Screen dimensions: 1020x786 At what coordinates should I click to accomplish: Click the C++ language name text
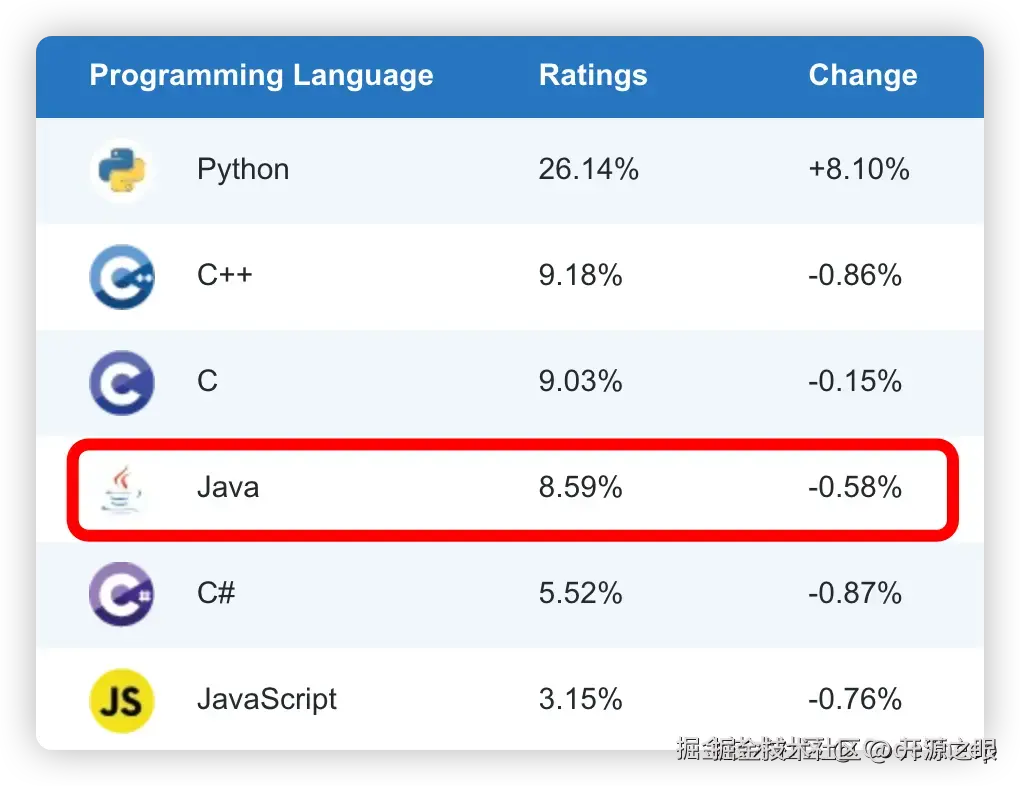[x=225, y=276]
